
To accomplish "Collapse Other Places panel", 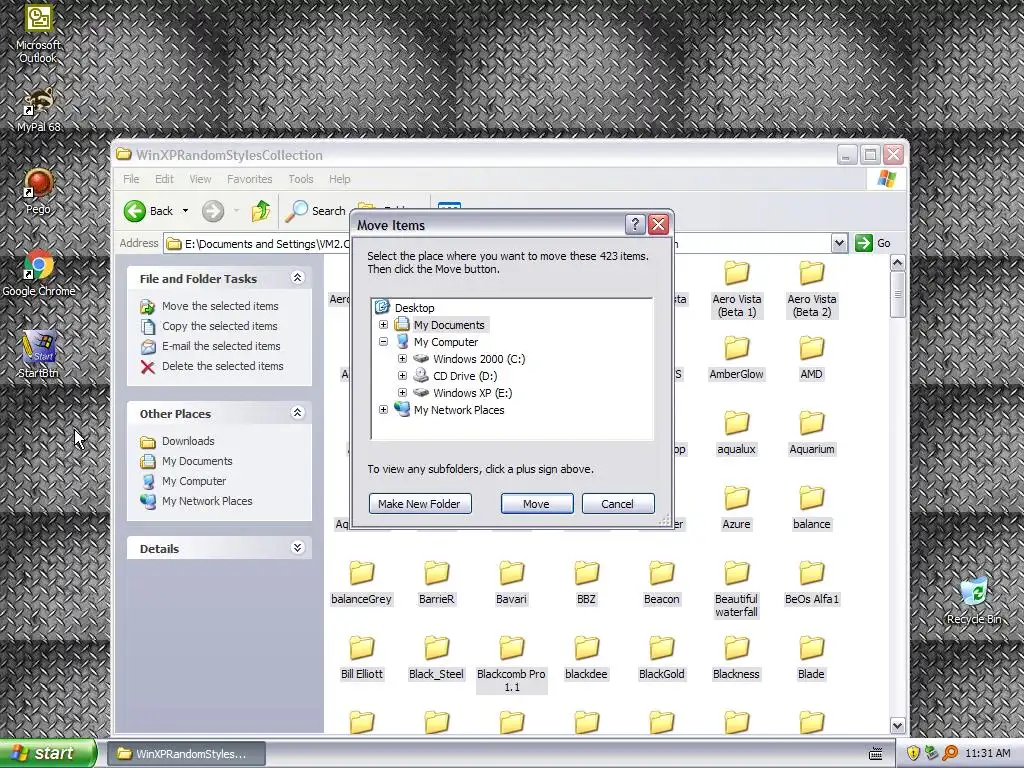I will [297, 413].
